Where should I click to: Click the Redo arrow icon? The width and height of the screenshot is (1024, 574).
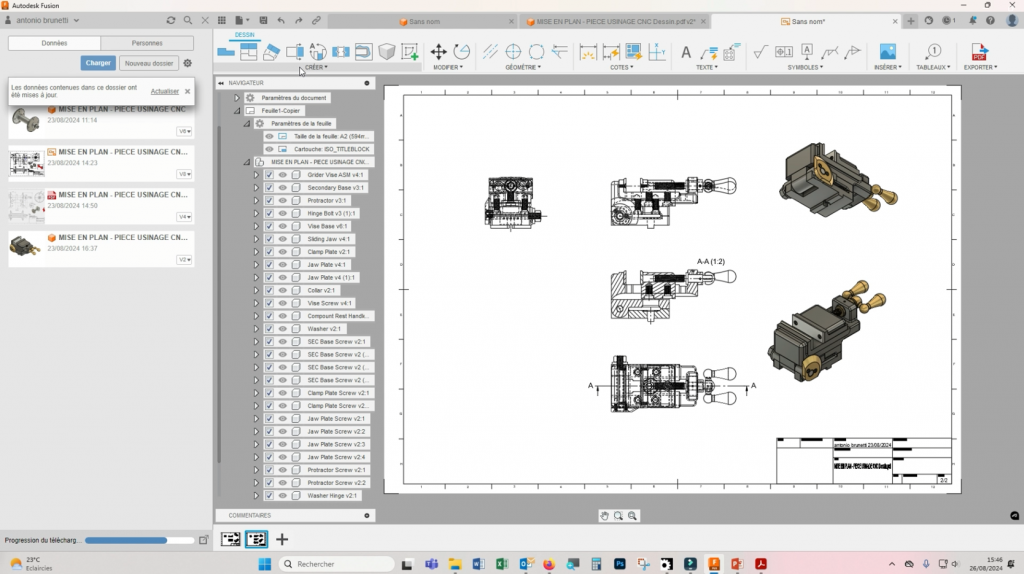point(298,20)
